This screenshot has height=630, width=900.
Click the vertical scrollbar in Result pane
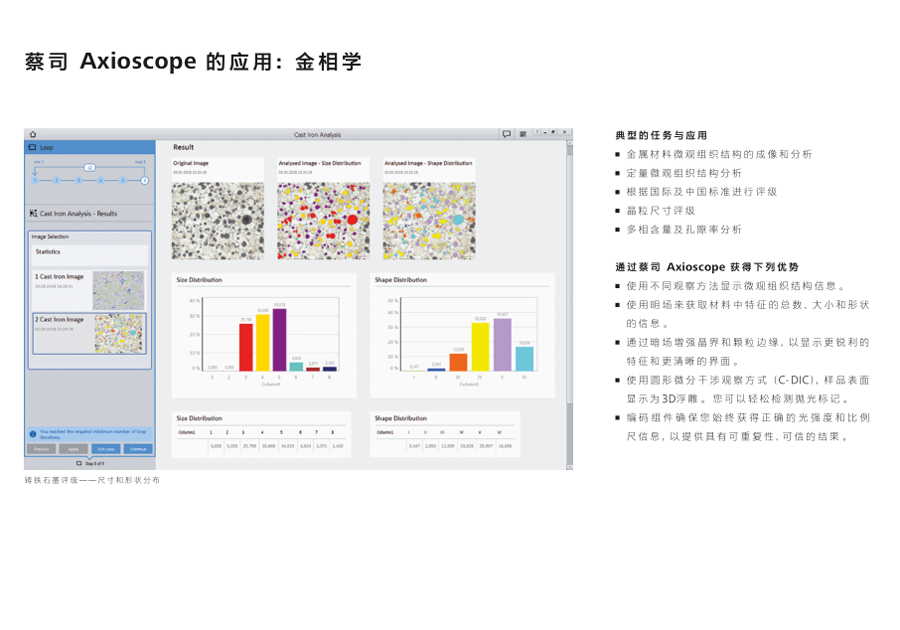point(569,300)
